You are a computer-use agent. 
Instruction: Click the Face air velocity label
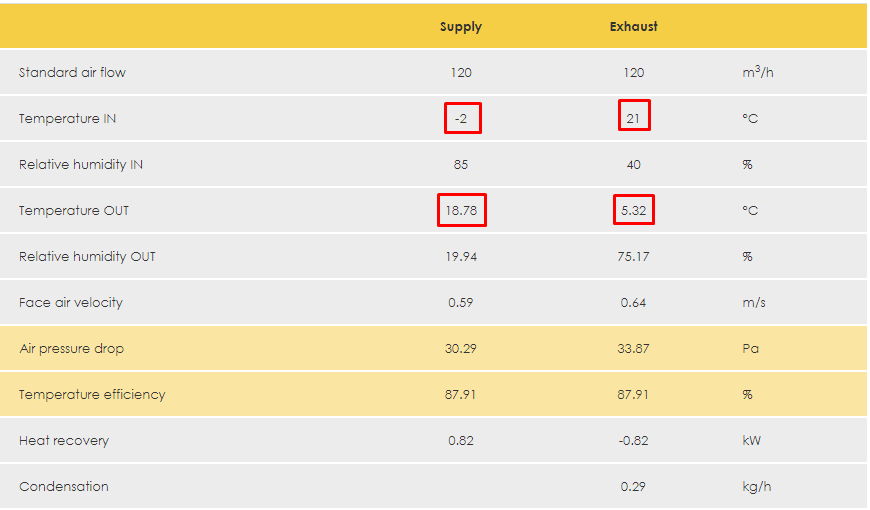(71, 303)
